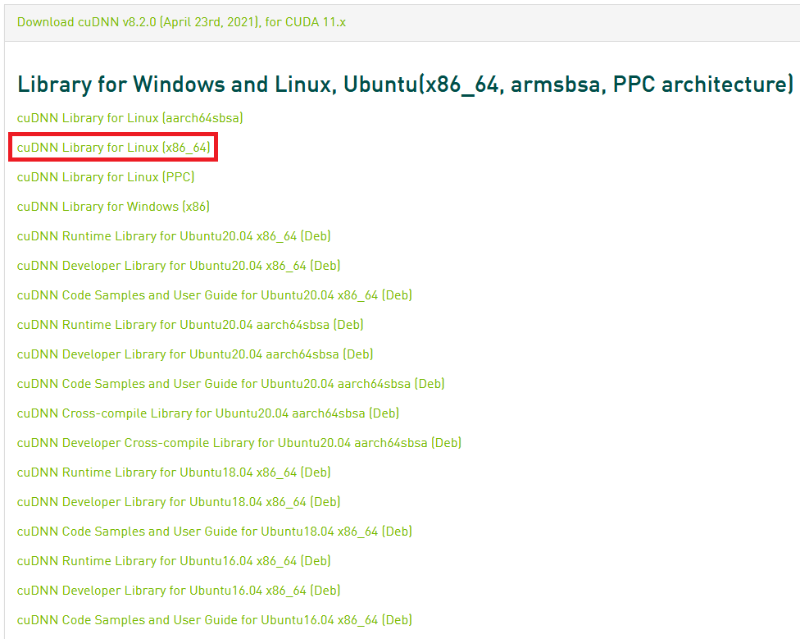Select Developer Library for Ubuntu20.04 aarch64sbsa

(195, 354)
